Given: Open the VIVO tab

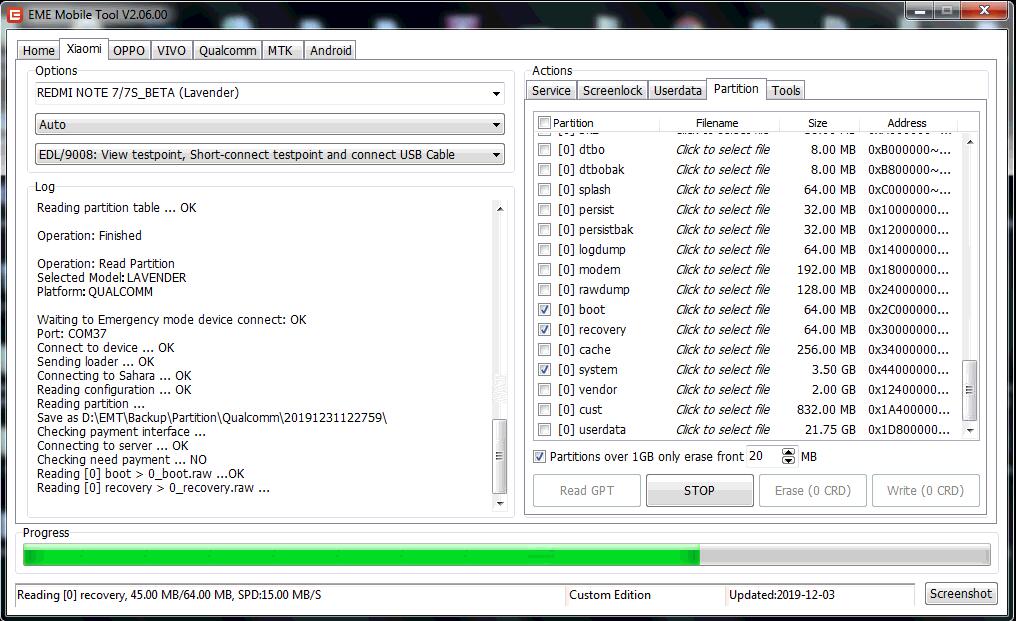Looking at the screenshot, I should pyautogui.click(x=171, y=51).
